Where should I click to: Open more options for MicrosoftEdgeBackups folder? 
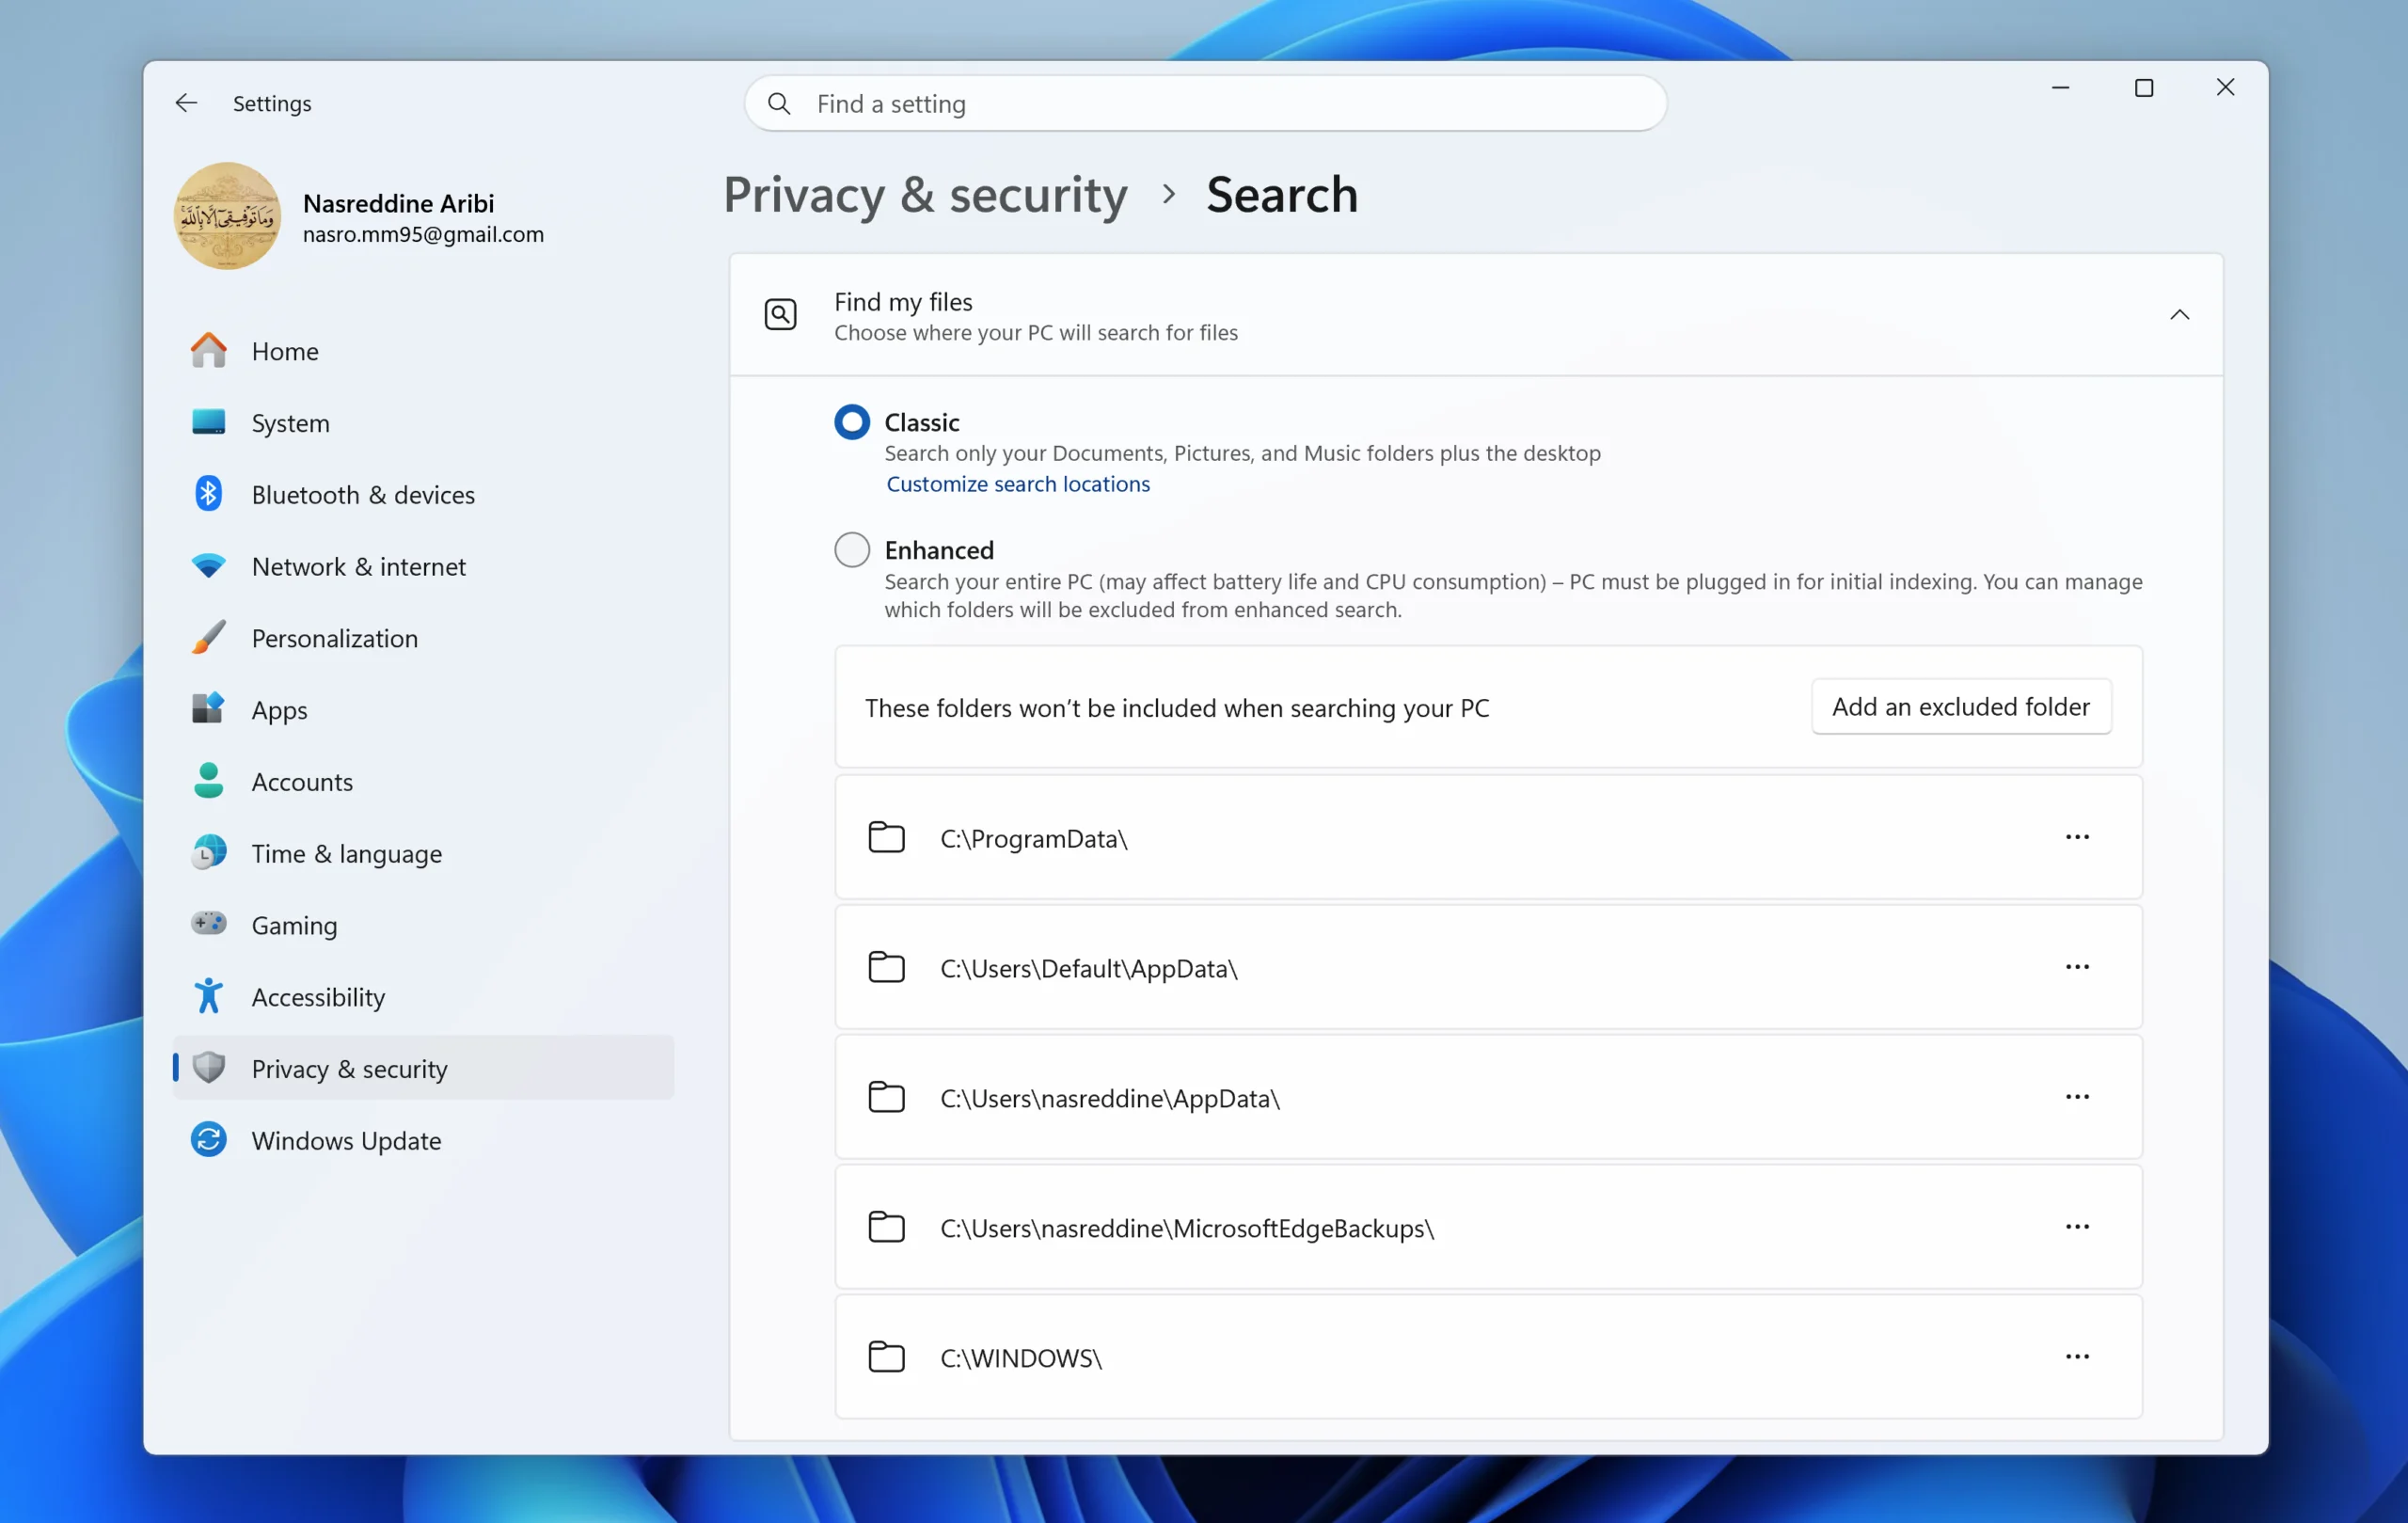pyautogui.click(x=2077, y=1227)
